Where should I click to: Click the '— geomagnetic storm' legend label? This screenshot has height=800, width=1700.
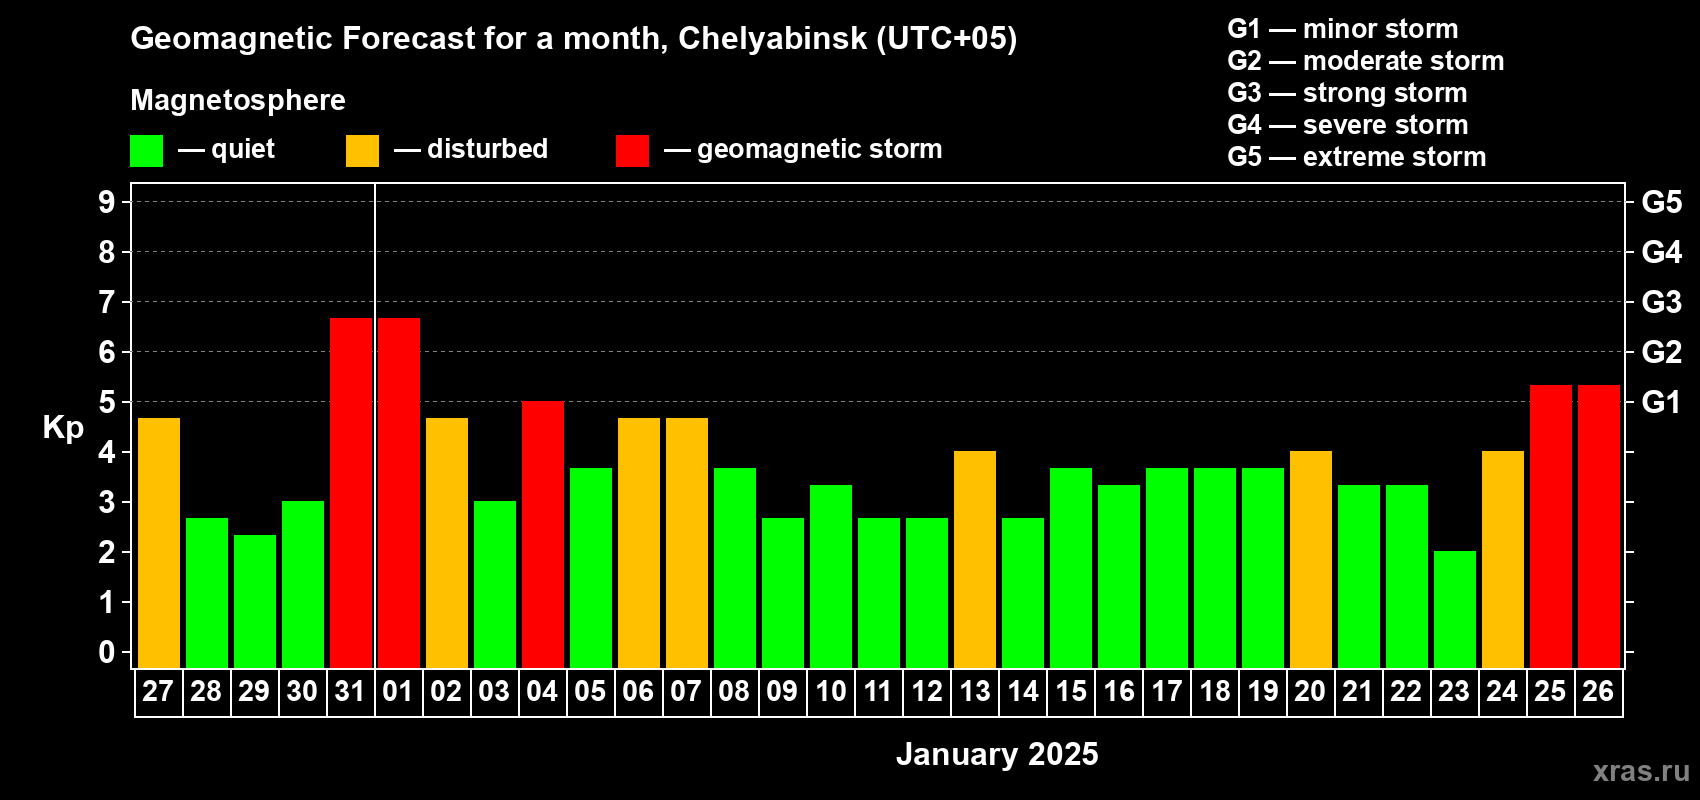[x=803, y=150]
